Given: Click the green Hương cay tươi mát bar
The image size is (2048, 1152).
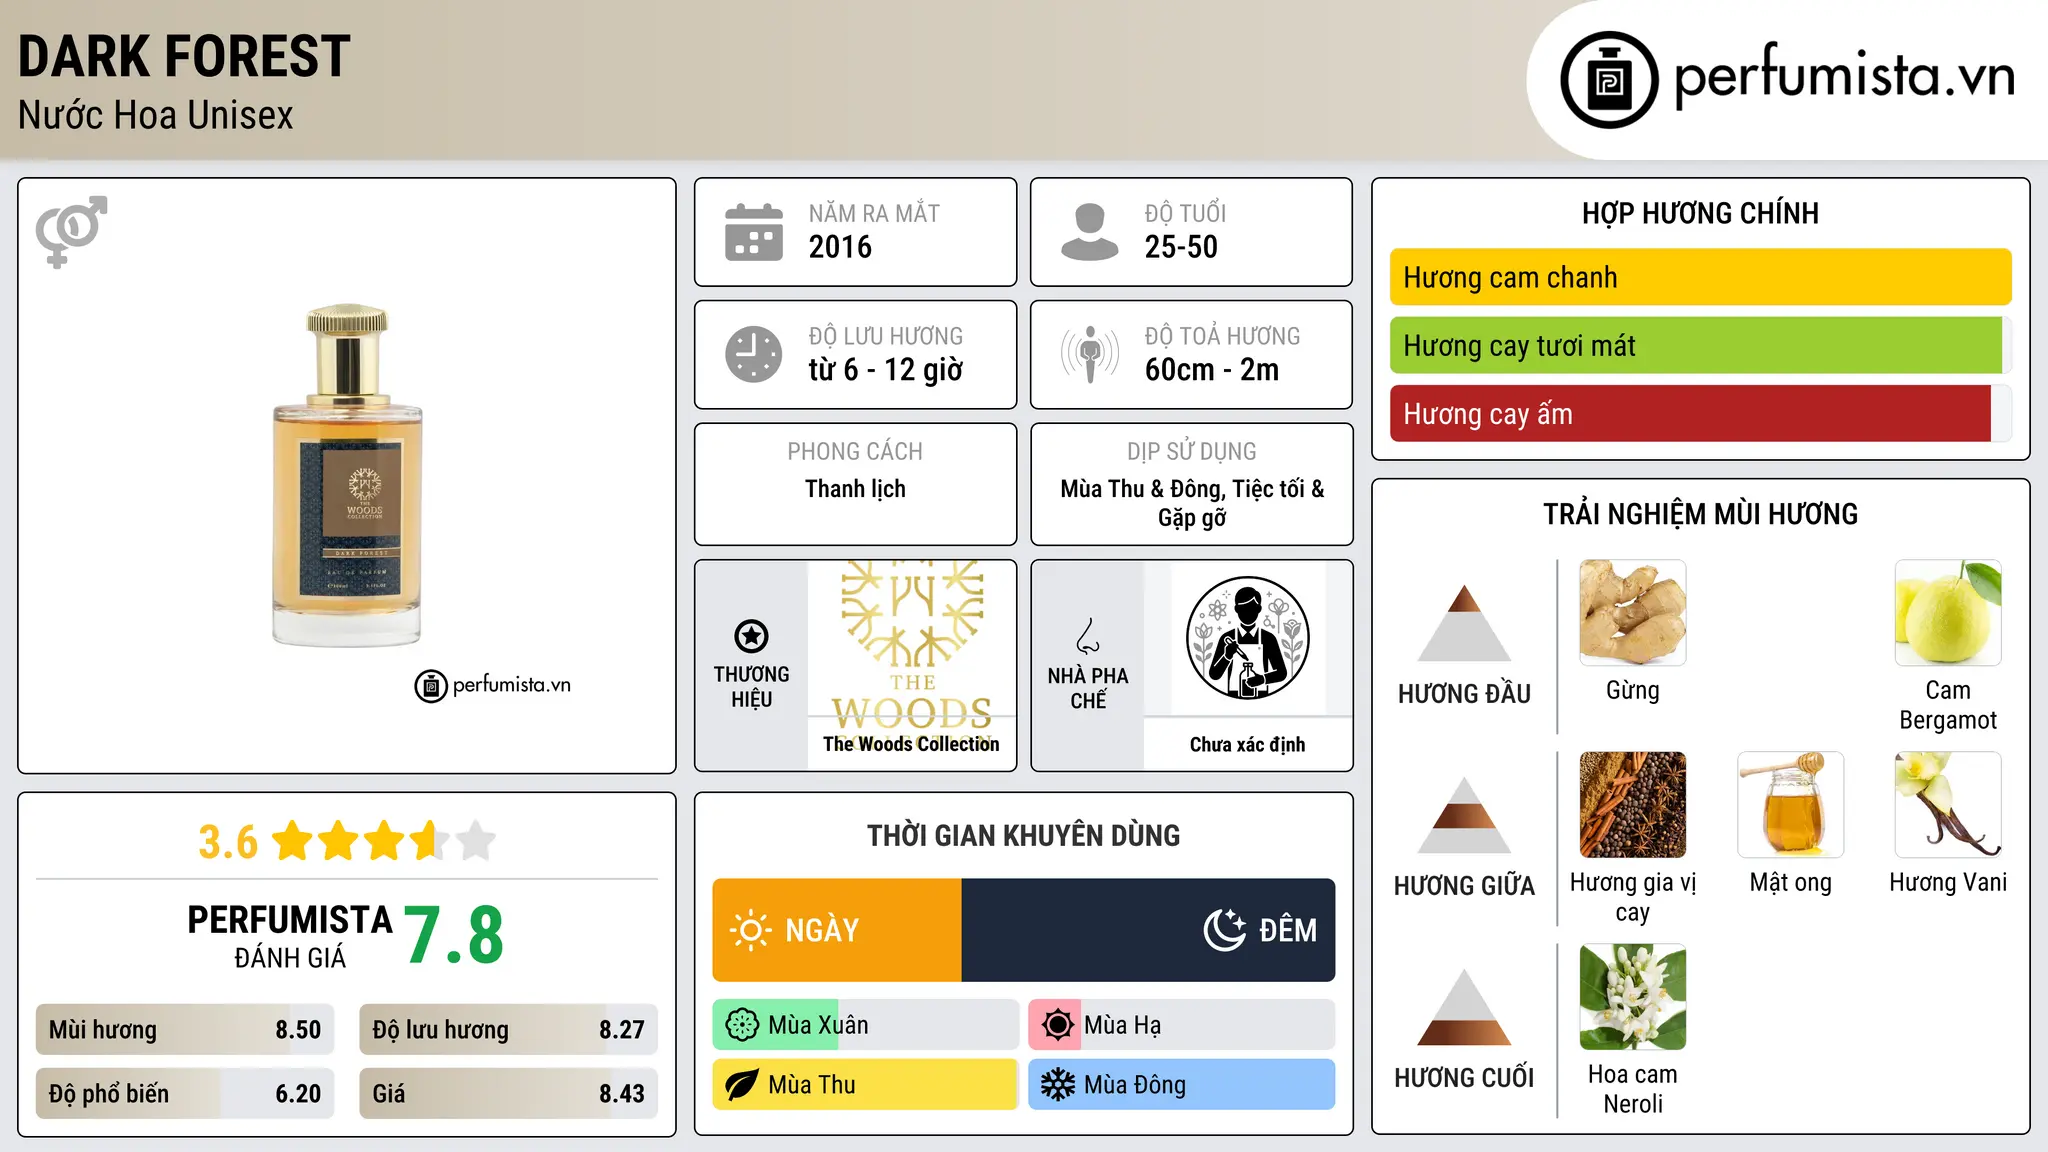Looking at the screenshot, I should tap(1701, 345).
